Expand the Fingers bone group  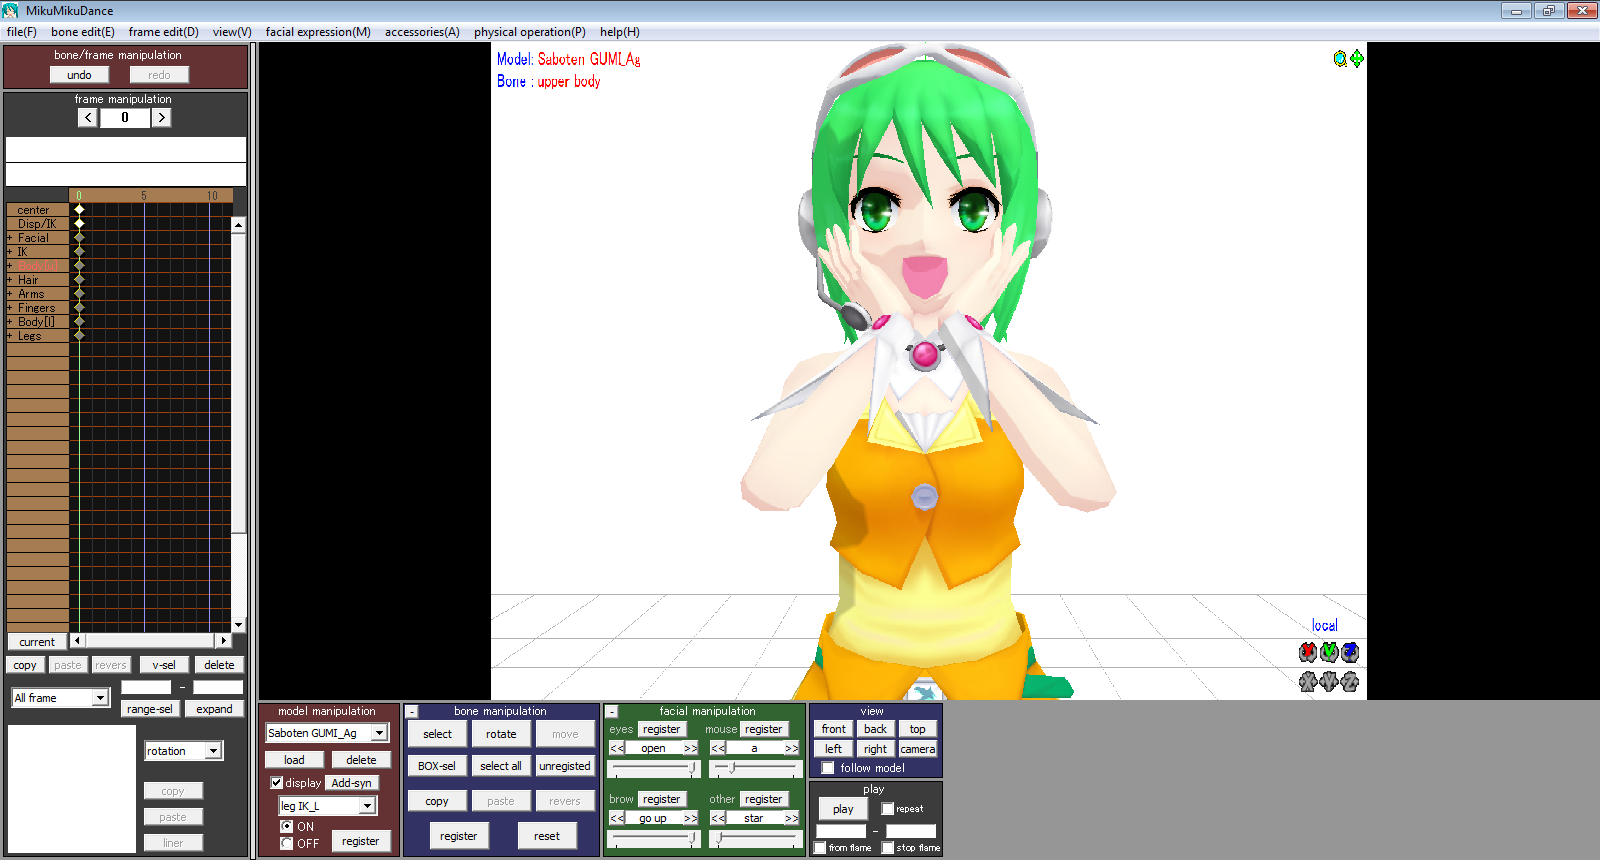pos(10,308)
